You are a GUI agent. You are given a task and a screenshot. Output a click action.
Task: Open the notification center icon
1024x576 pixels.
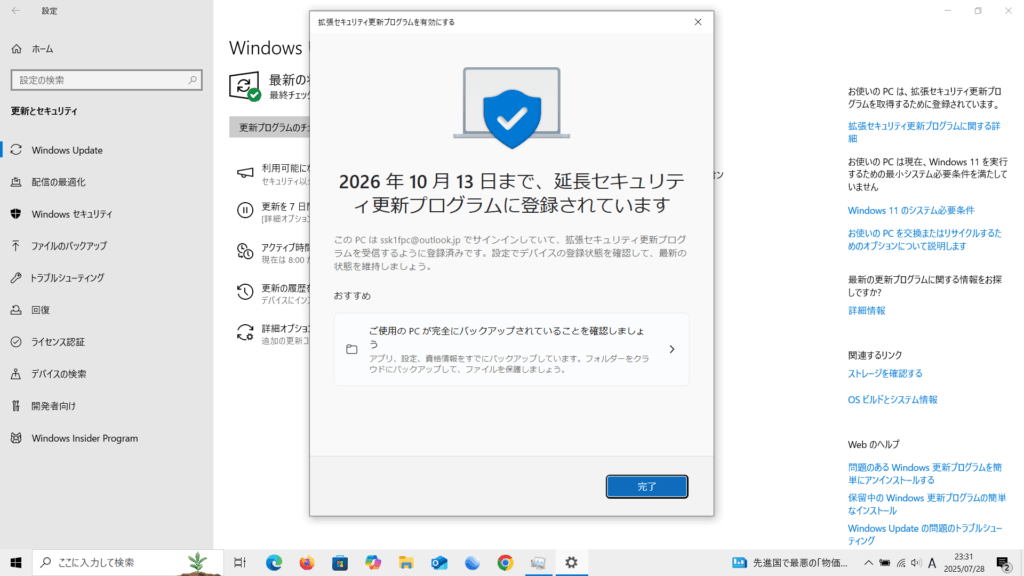point(1004,563)
